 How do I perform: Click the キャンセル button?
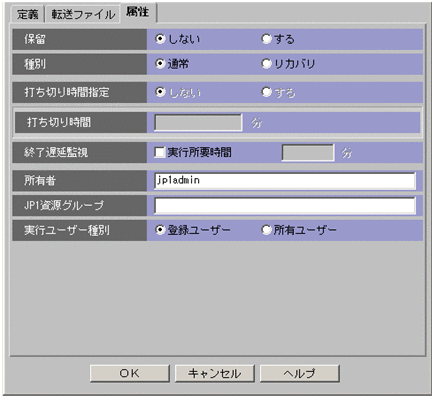pos(215,373)
